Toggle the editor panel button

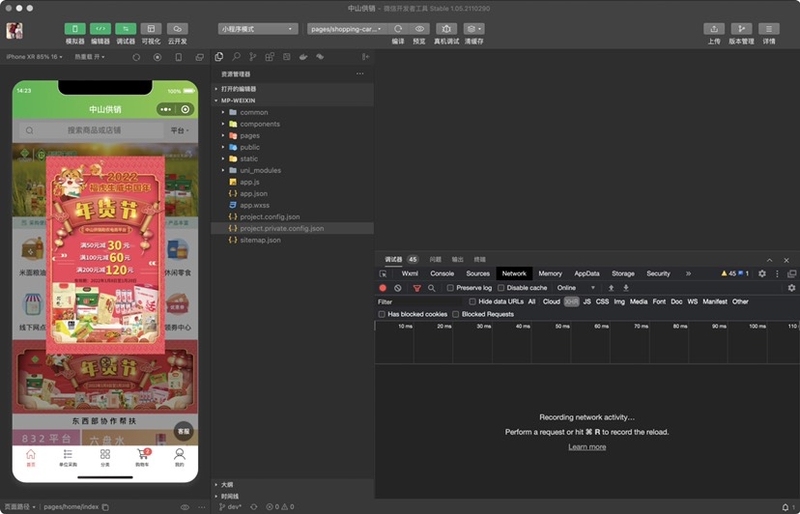click(101, 29)
